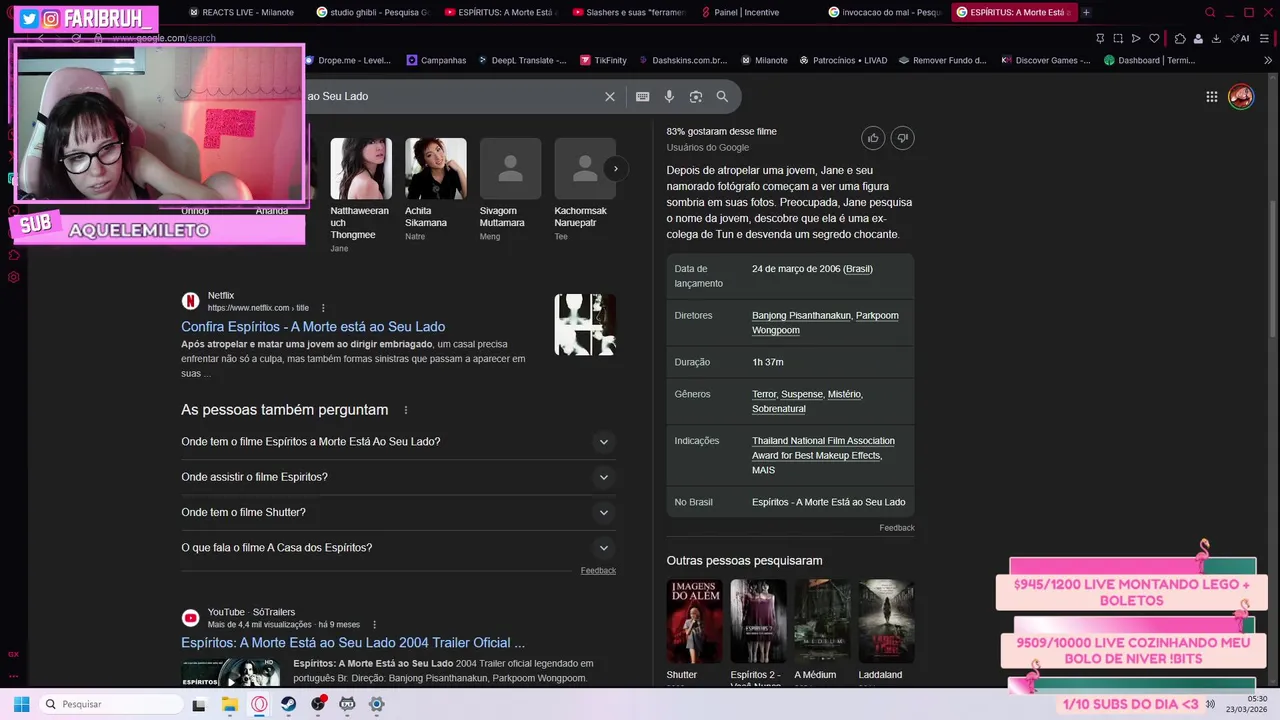Open Opera tab search magnifier
Image resolution: width=1280 pixels, height=720 pixels.
[x=1210, y=13]
